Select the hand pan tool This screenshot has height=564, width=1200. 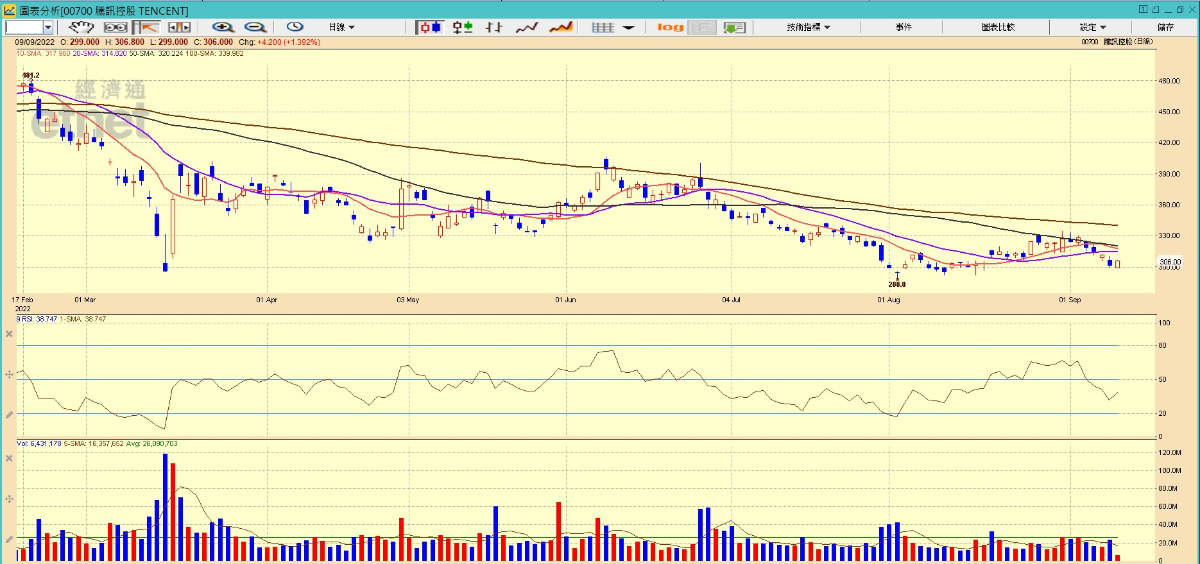point(82,27)
